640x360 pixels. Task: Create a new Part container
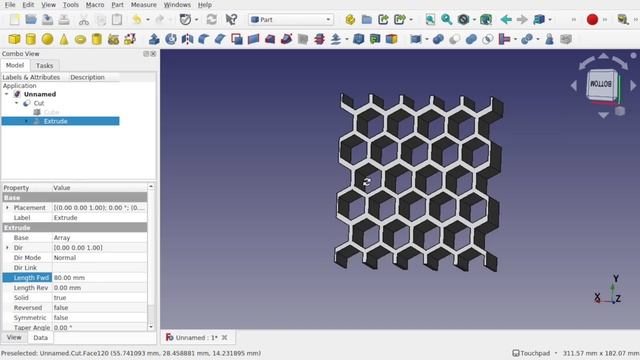350,20
